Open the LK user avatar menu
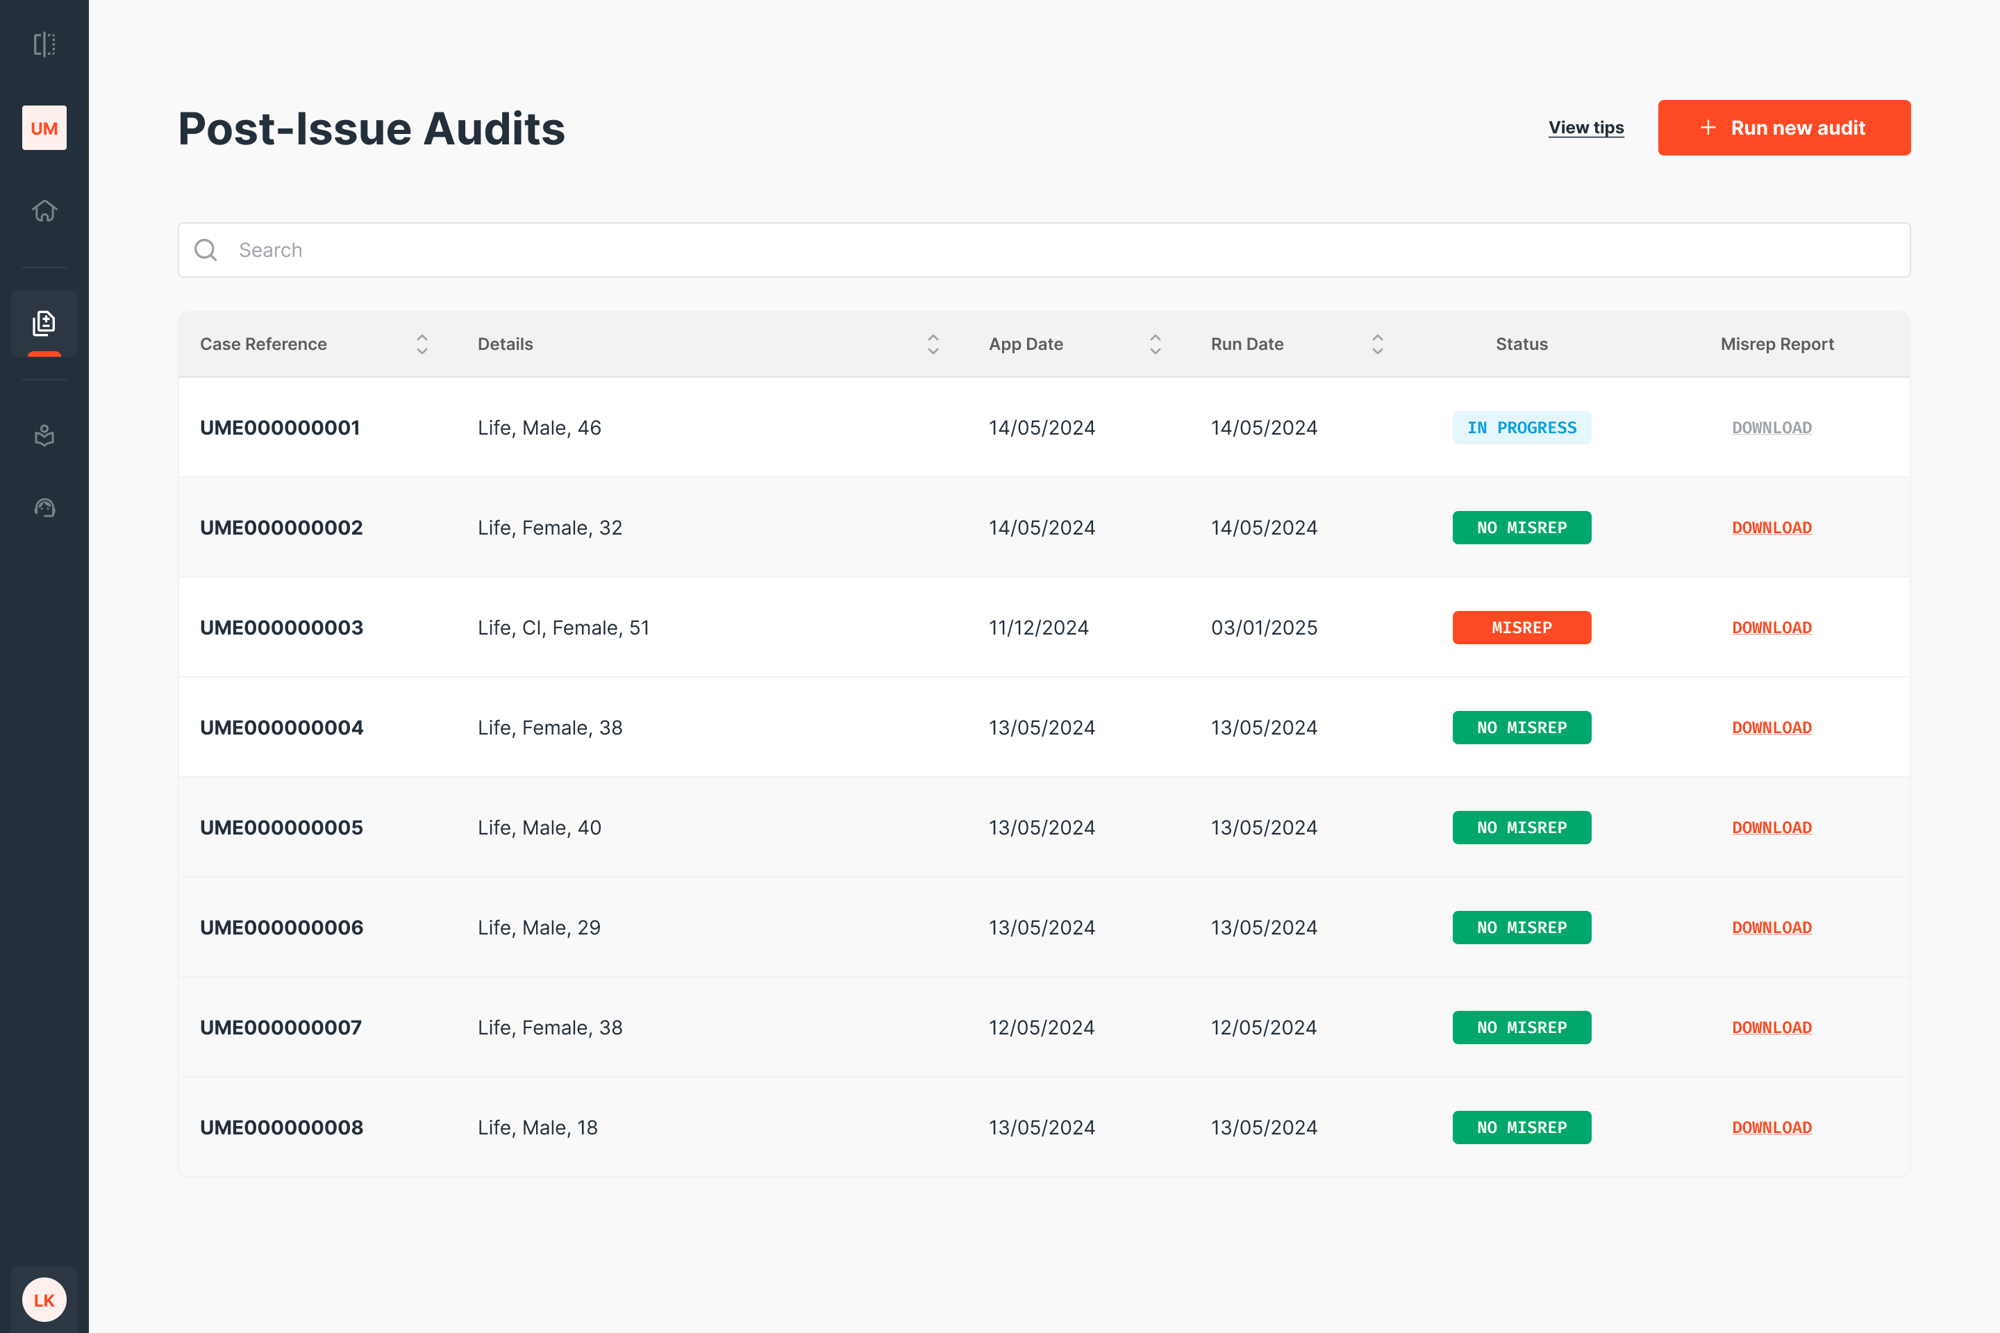 coord(44,1299)
